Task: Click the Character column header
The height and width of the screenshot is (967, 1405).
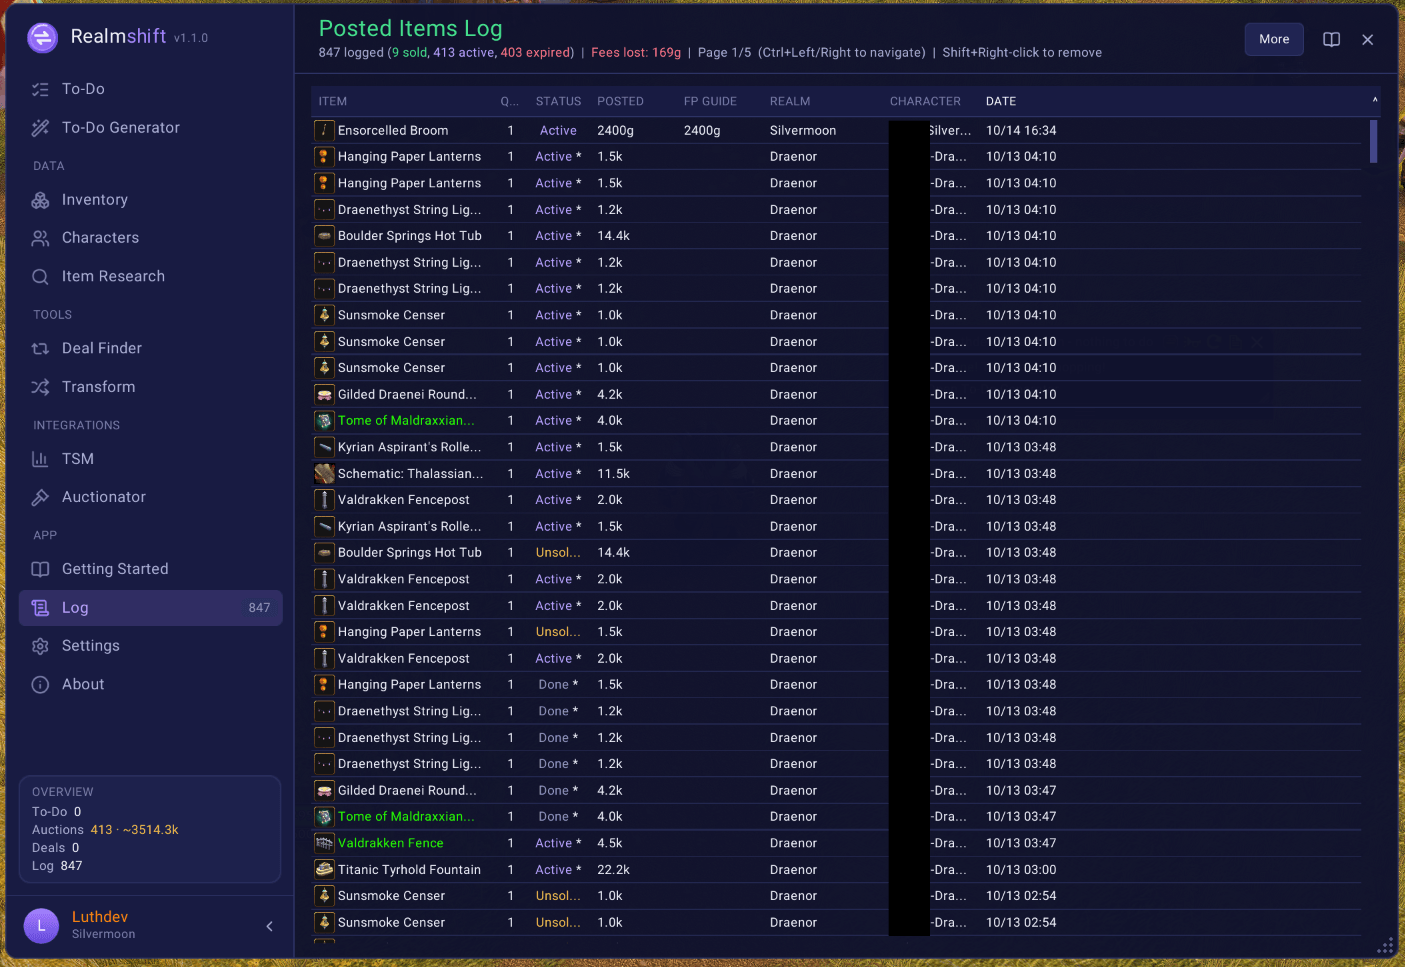Action: click(x=925, y=101)
